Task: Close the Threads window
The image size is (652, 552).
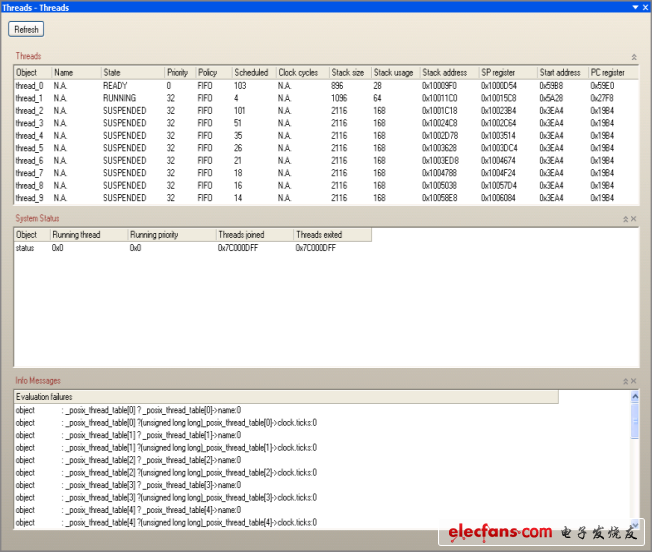Action: pyautogui.click(x=644, y=7)
